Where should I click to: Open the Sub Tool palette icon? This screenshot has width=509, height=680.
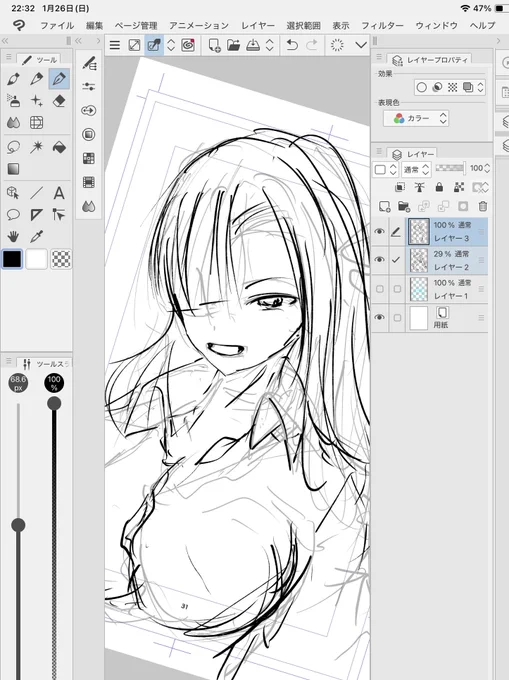(x=89, y=63)
